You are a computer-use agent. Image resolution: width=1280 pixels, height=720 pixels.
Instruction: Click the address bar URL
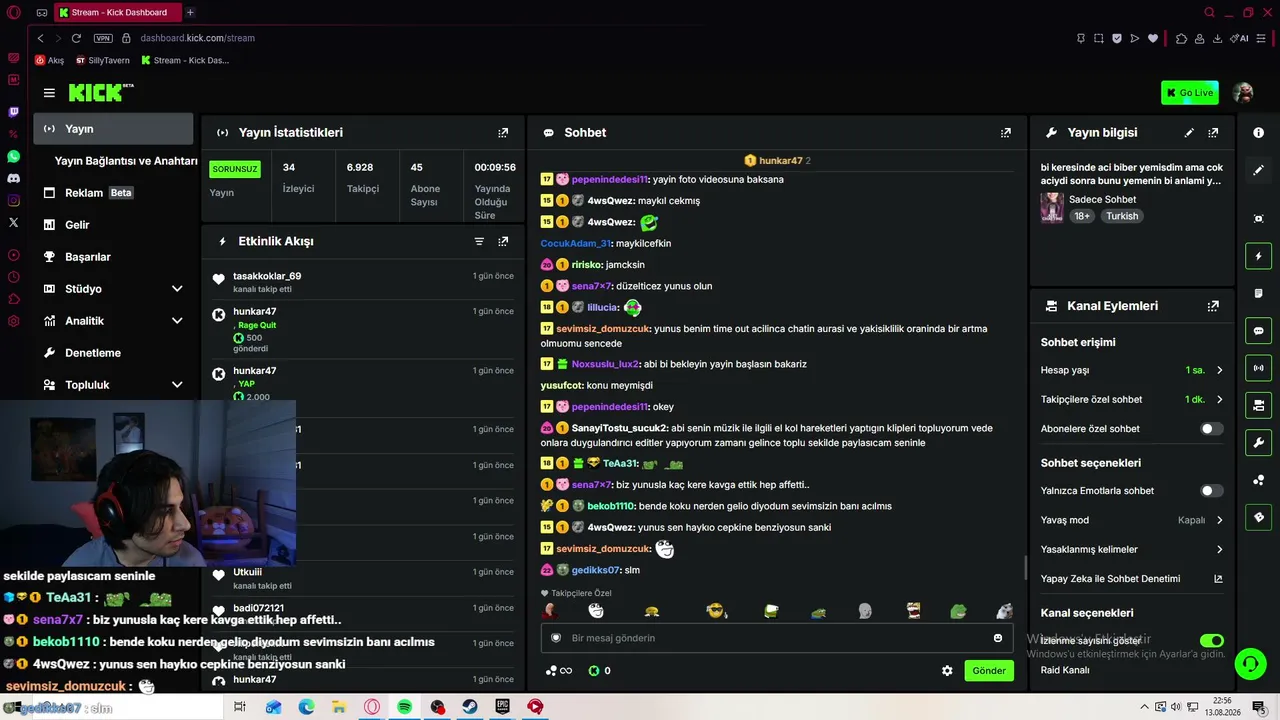[x=198, y=38]
